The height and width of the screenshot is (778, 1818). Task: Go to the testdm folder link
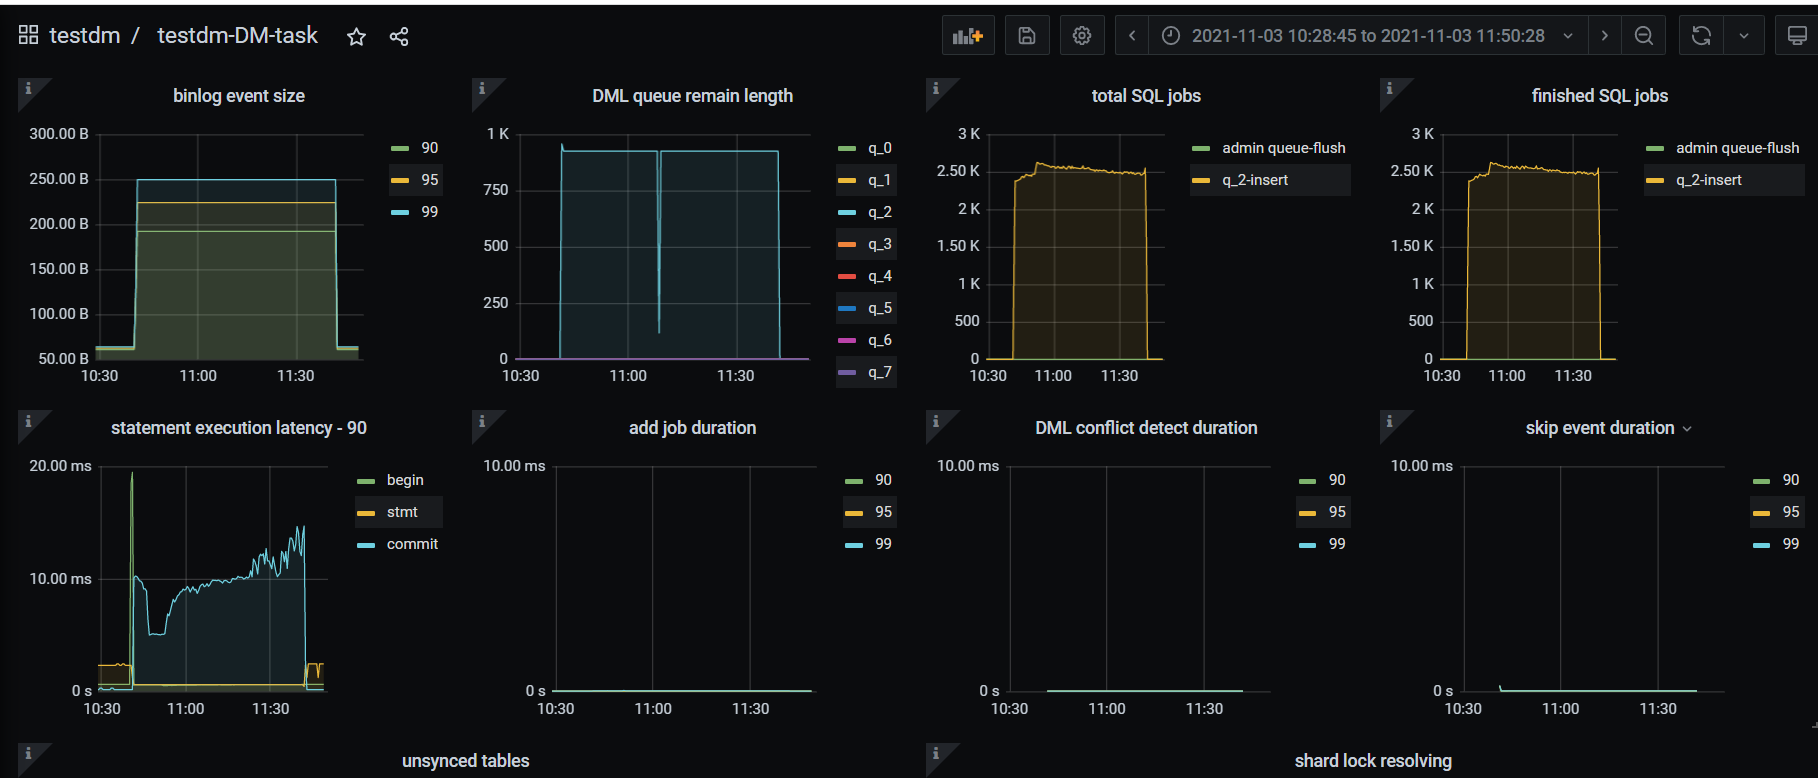tap(84, 36)
